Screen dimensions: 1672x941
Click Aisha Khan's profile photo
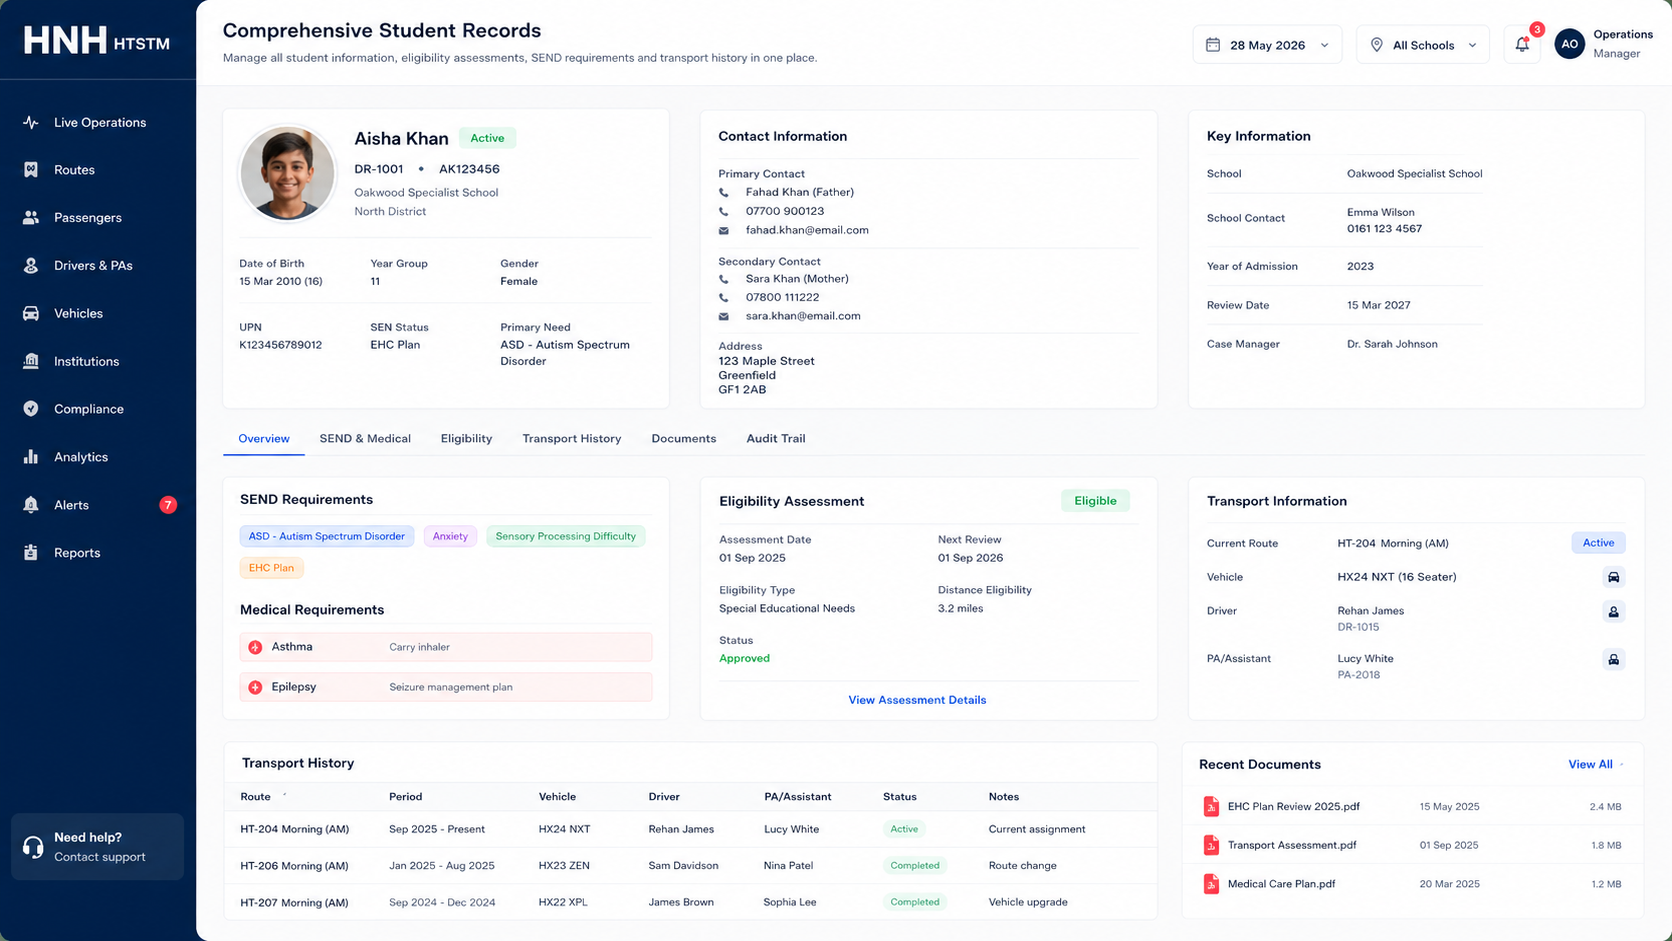point(288,173)
